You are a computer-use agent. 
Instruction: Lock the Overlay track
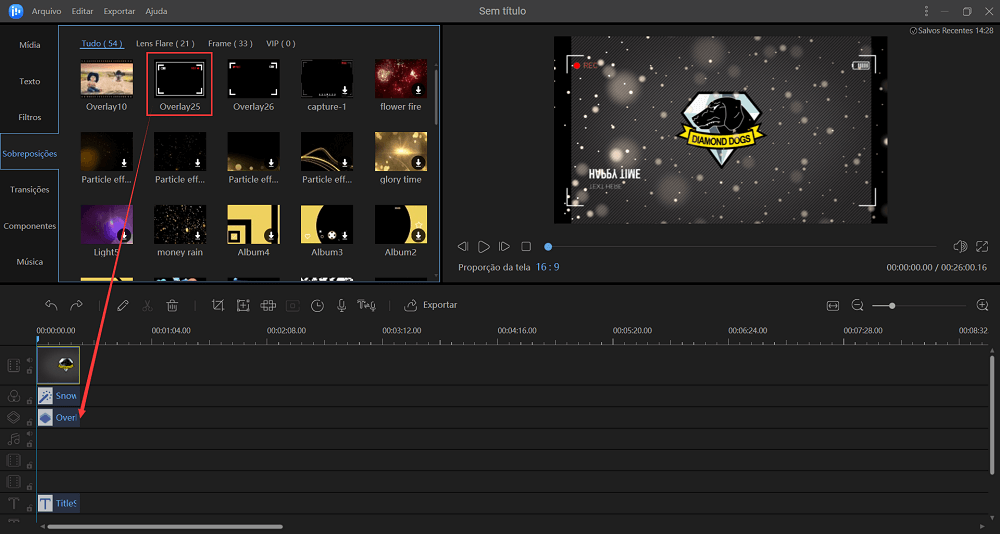[29, 423]
